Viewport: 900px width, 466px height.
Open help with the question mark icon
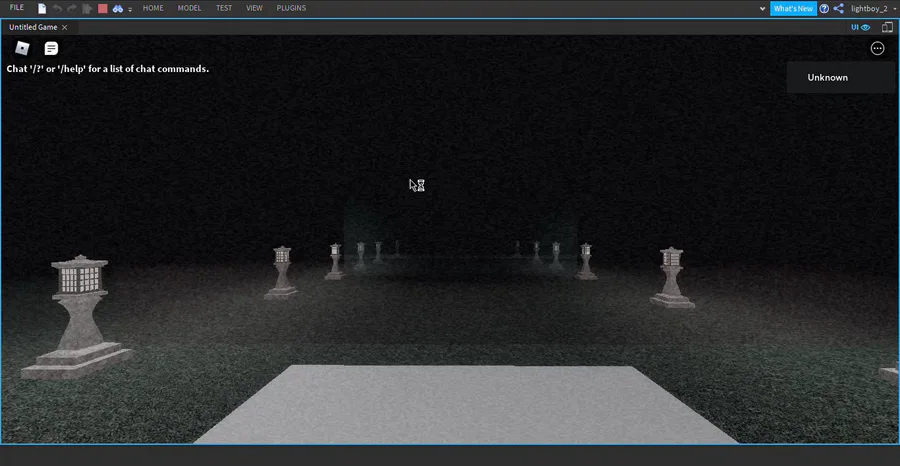(824, 9)
